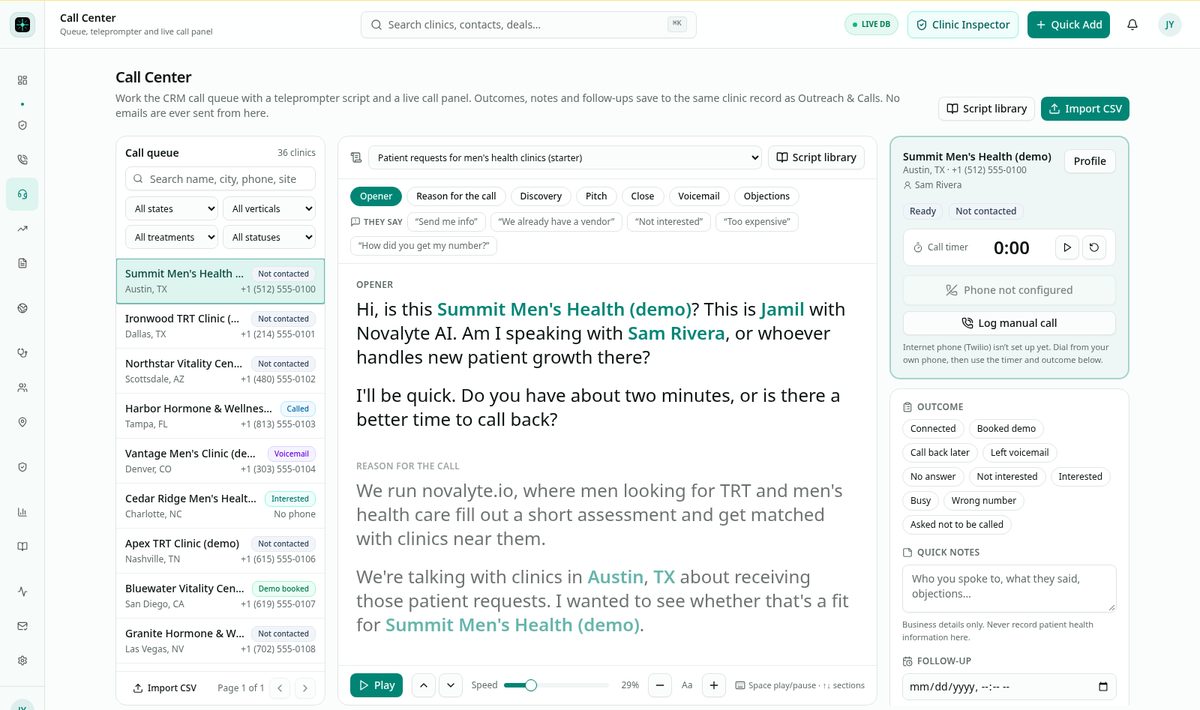
Task: Decrease teleprompter font size with minus
Action: click(660, 685)
